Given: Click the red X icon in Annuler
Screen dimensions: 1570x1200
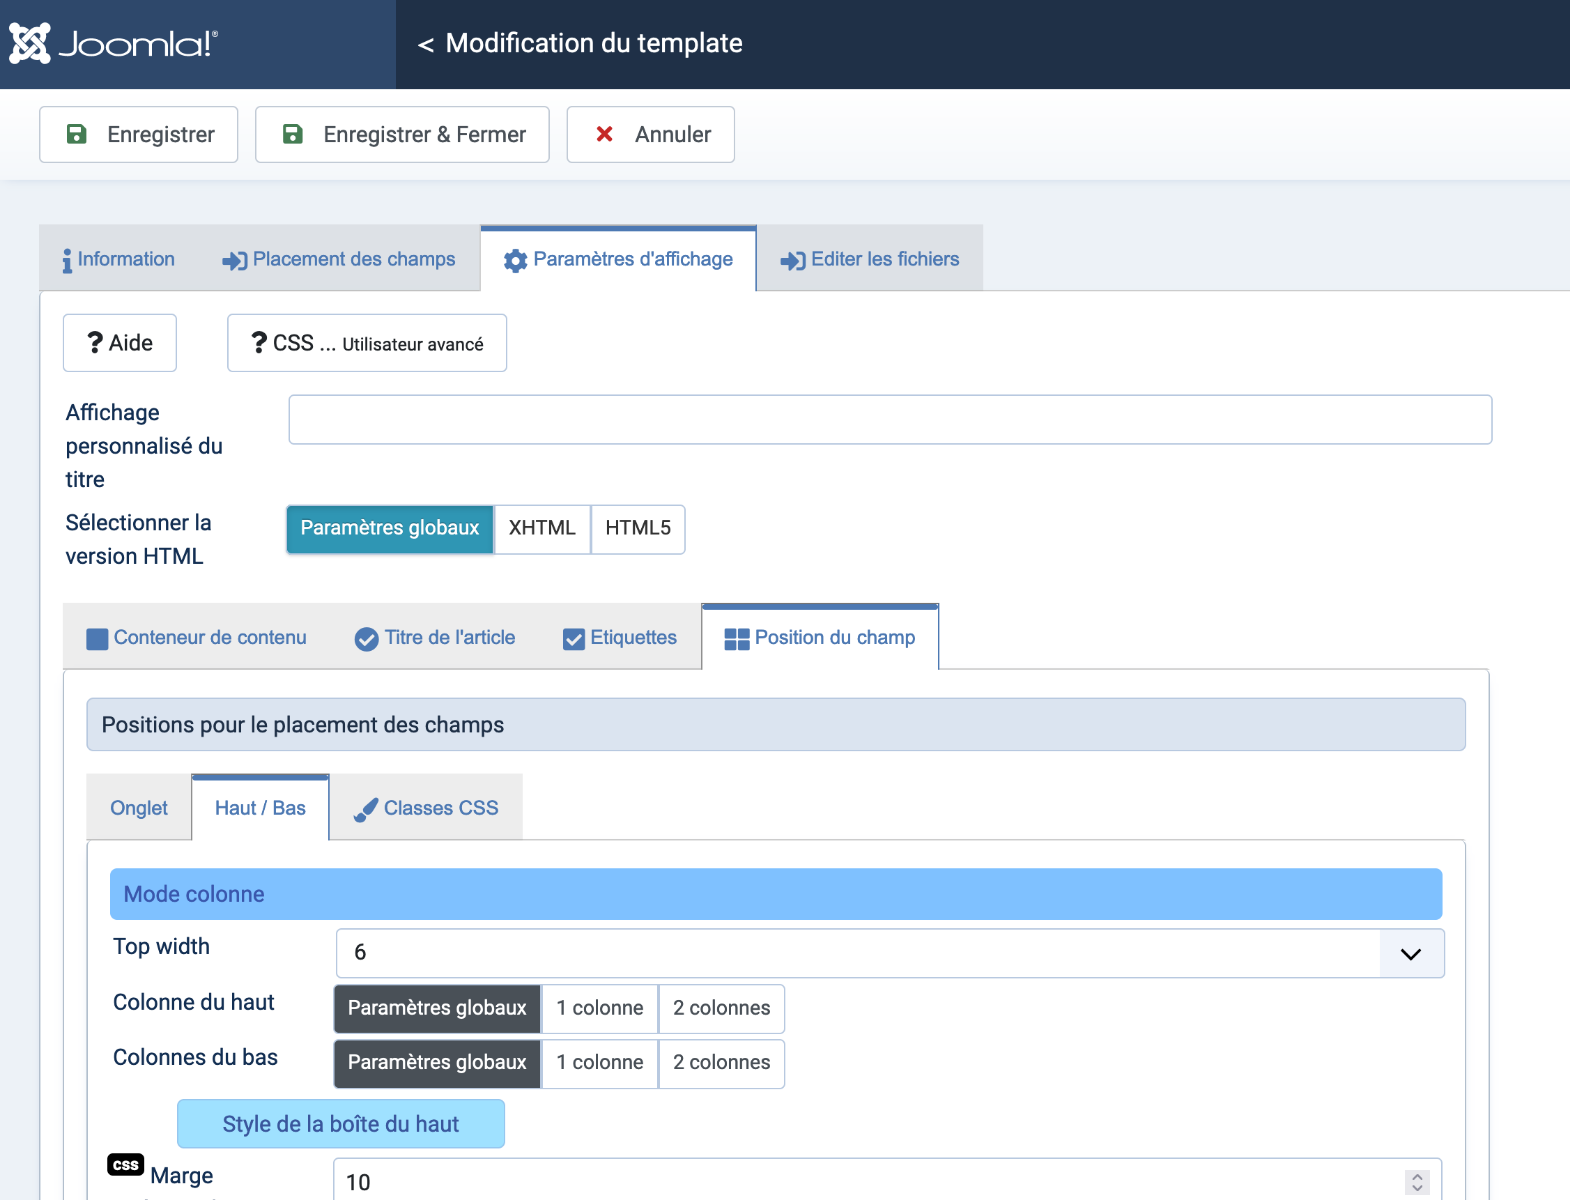Looking at the screenshot, I should (604, 134).
